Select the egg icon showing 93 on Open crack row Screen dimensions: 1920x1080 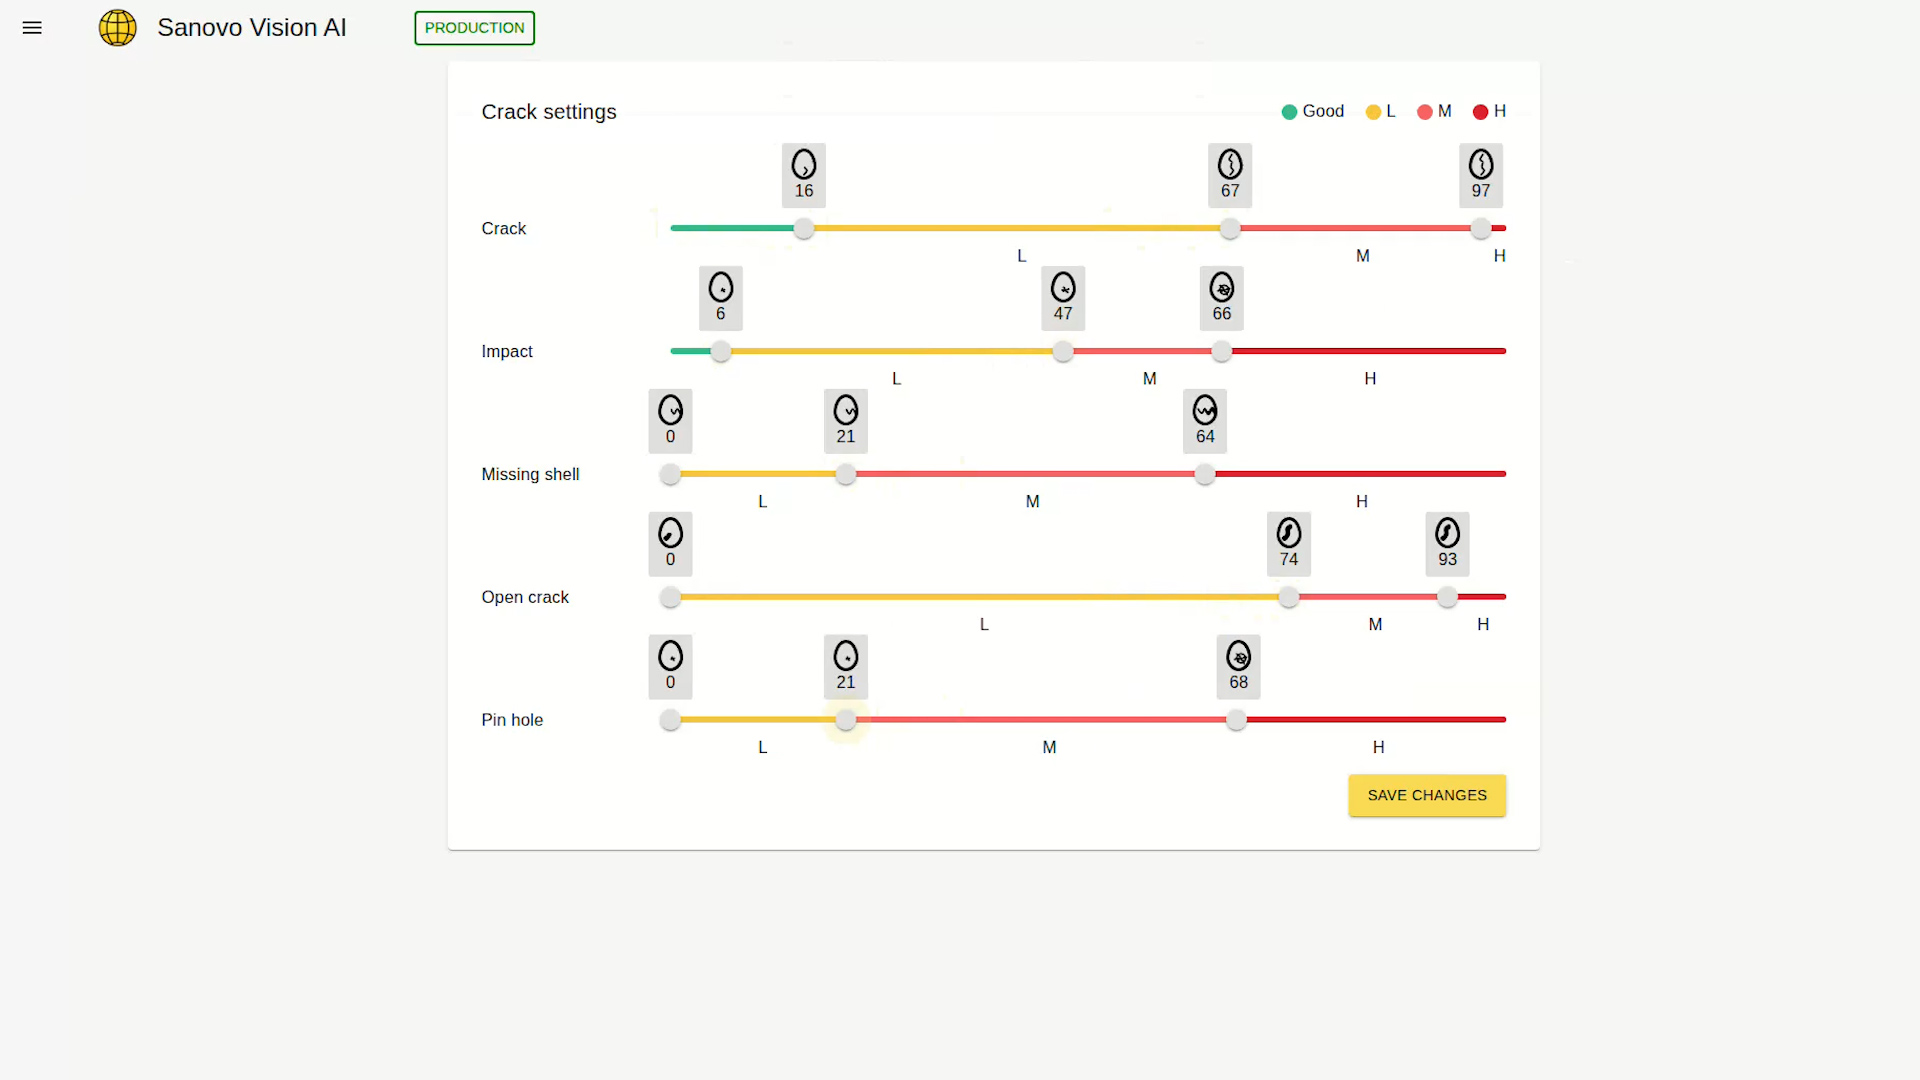click(x=1446, y=544)
